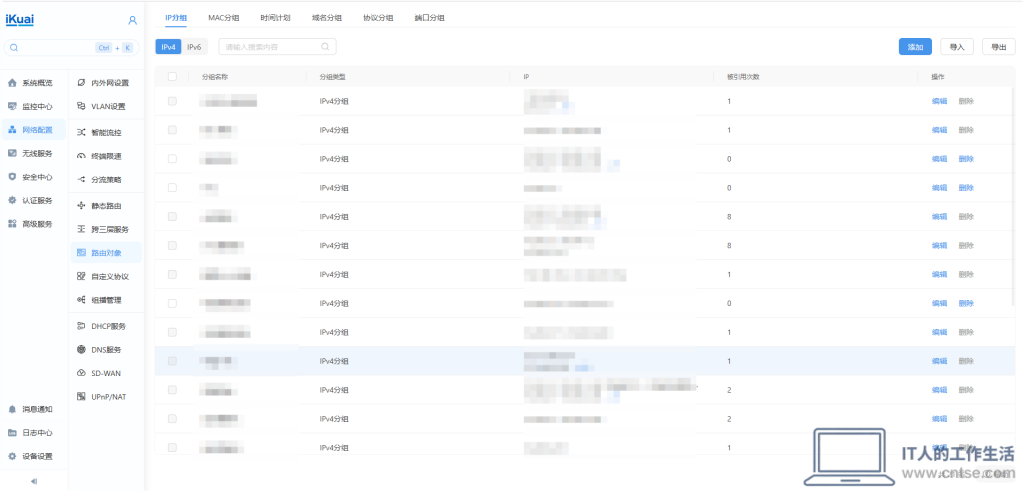This screenshot has height=491, width=1024.
Task: Click the 导入 import button
Action: 957,46
